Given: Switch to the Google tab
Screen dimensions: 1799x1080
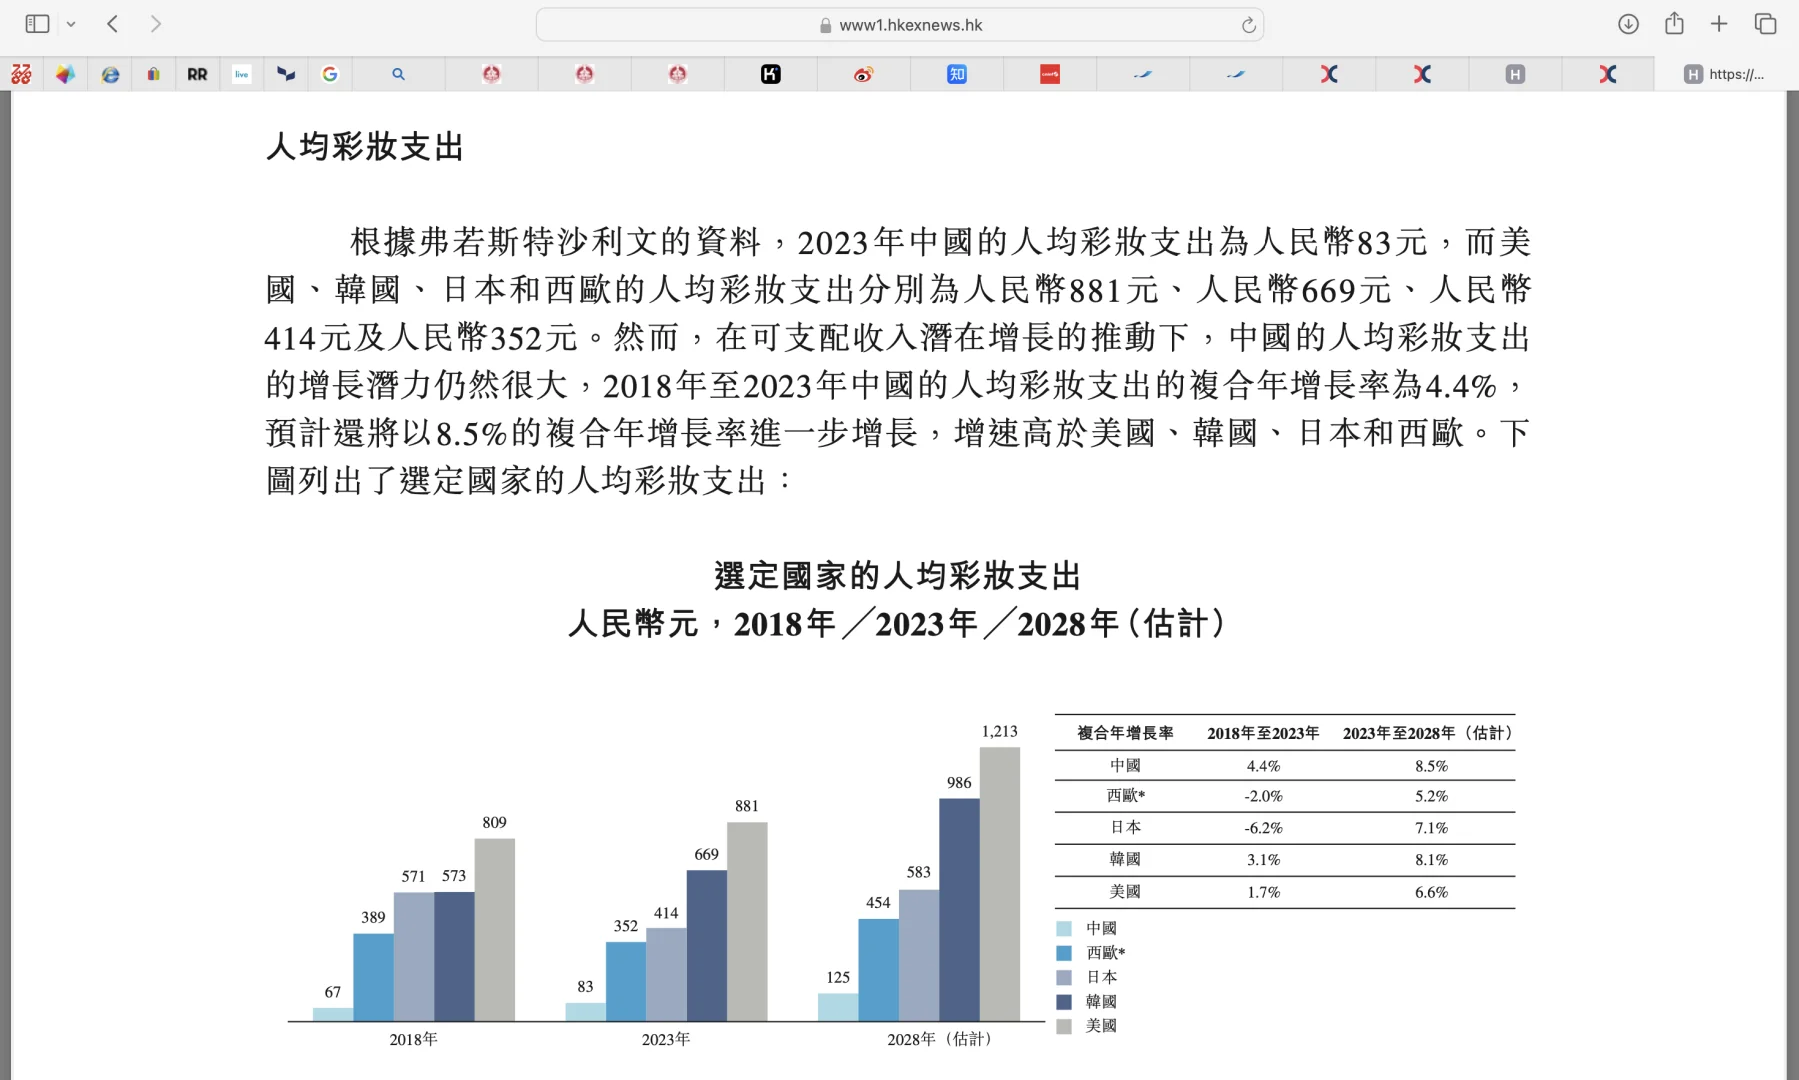Looking at the screenshot, I should tap(330, 74).
